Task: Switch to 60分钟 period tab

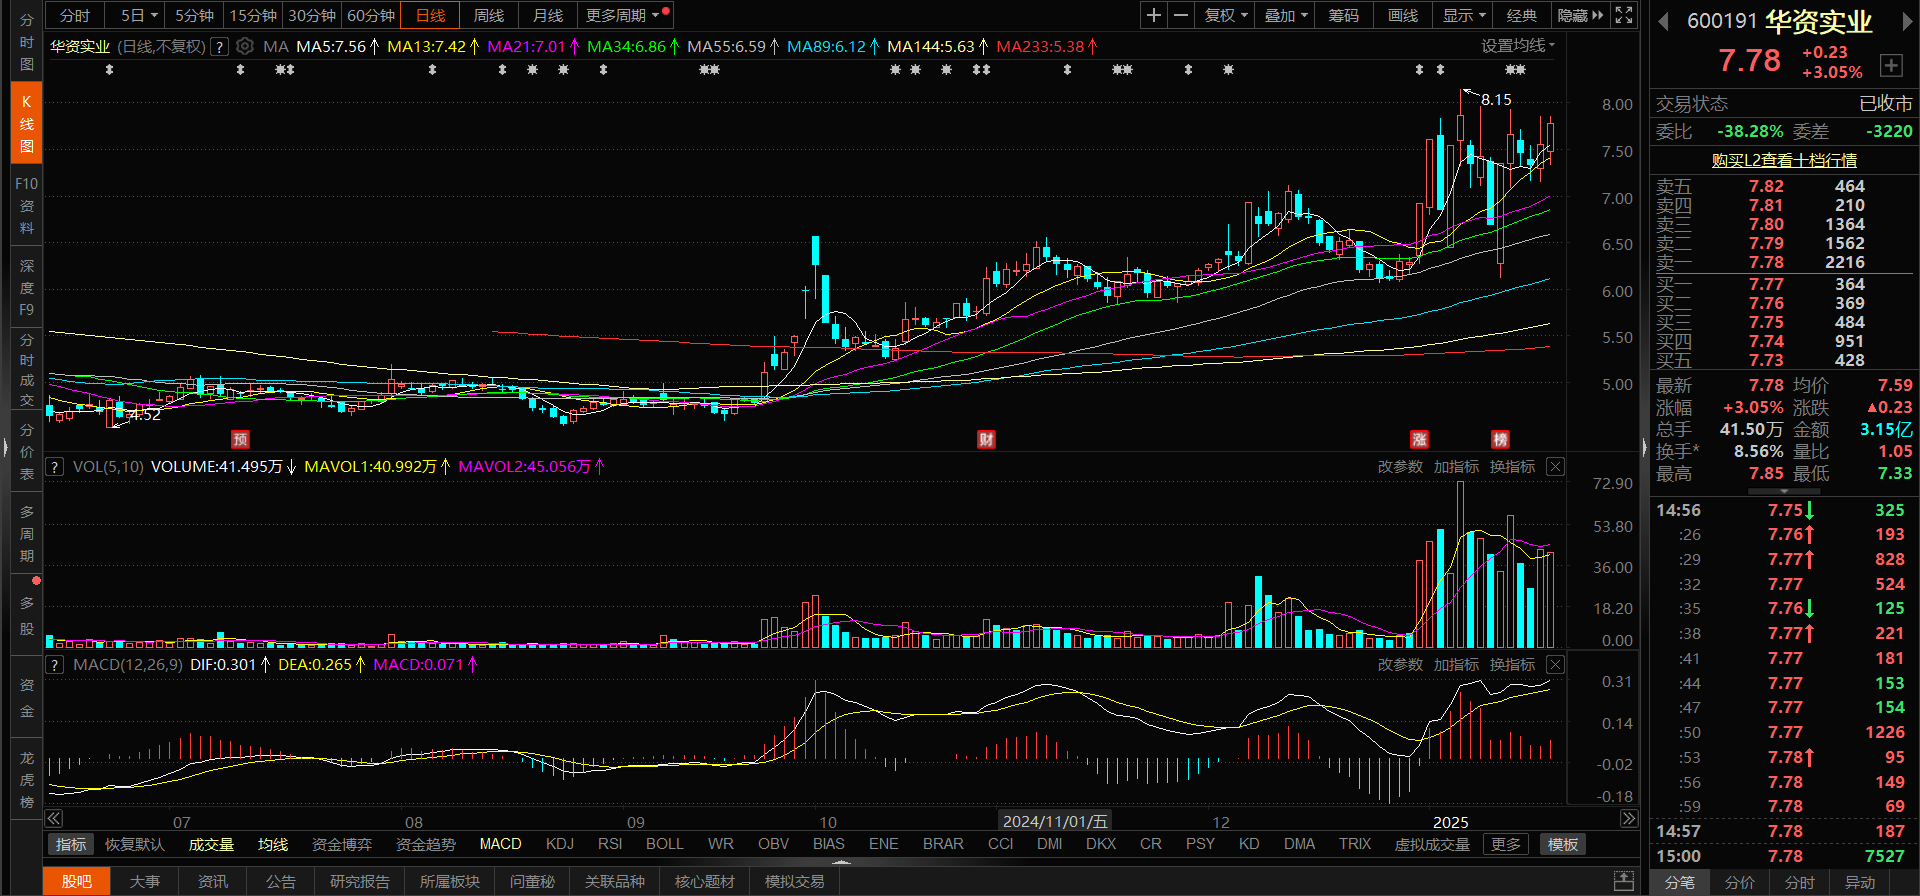Action: point(371,15)
